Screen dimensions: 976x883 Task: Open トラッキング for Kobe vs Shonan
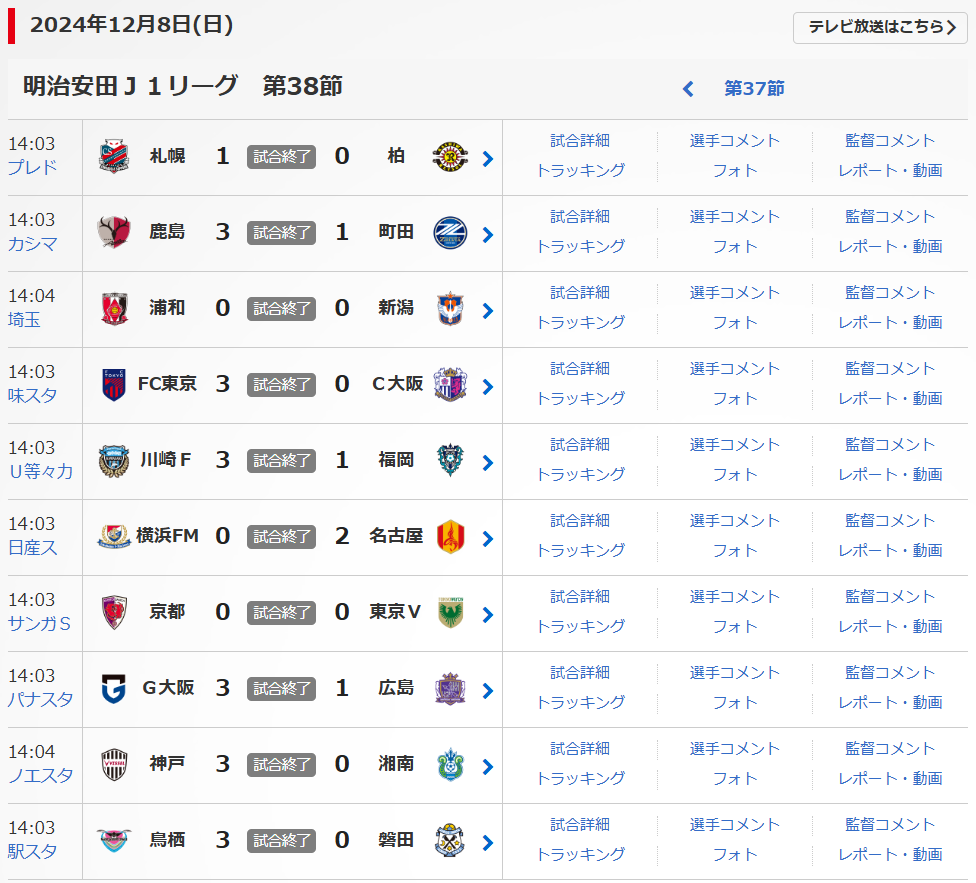coord(580,778)
